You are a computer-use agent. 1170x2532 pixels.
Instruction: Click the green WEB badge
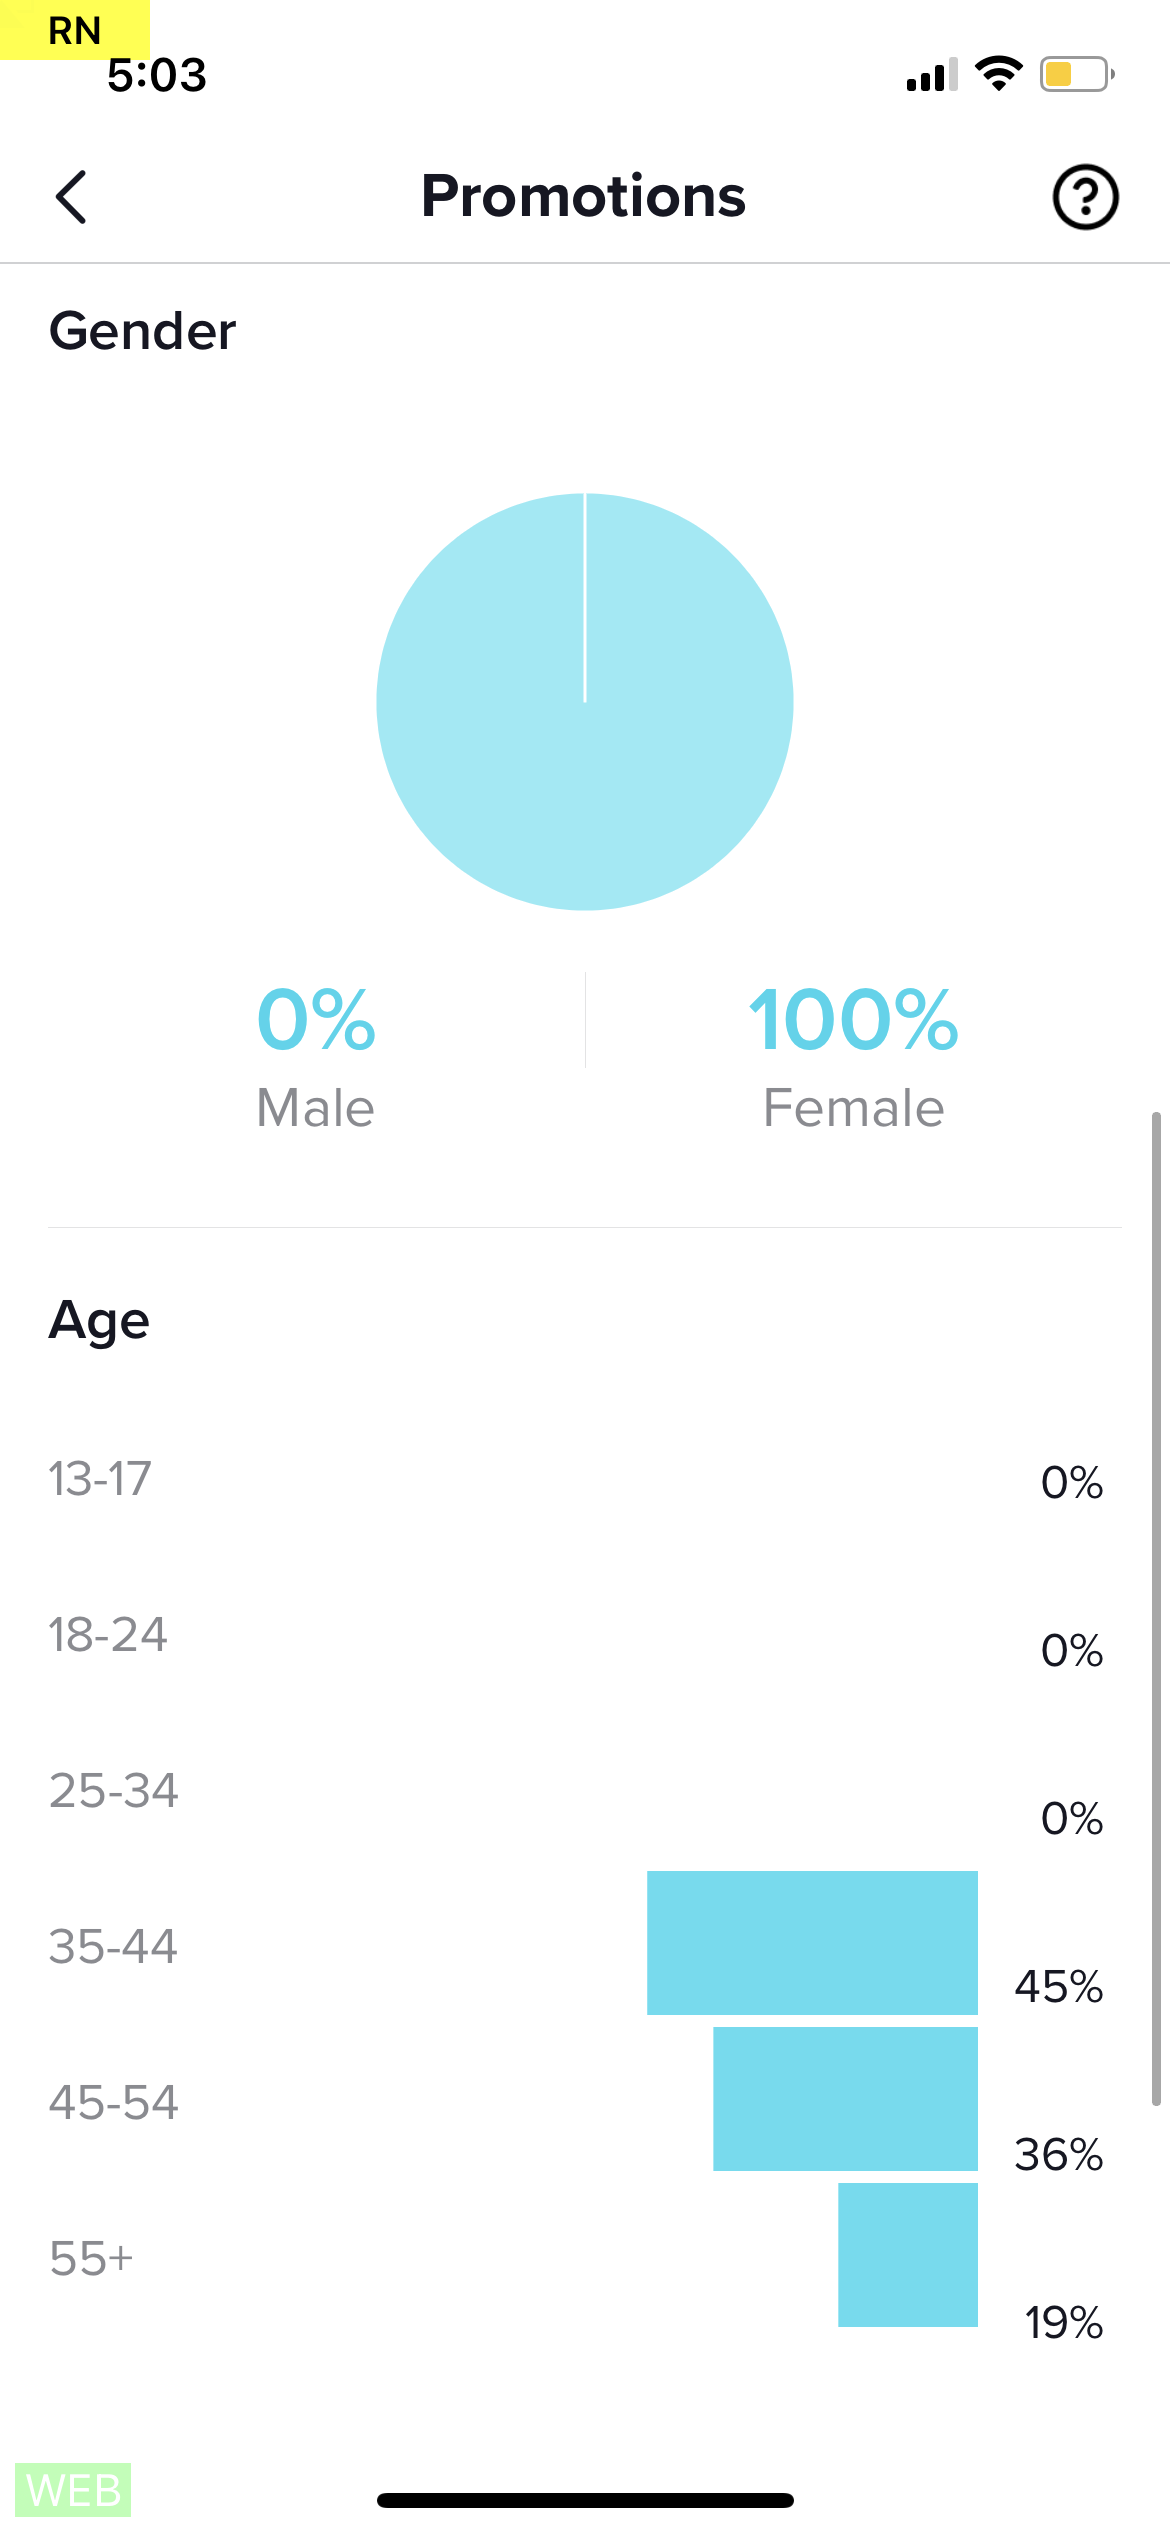(x=73, y=2490)
